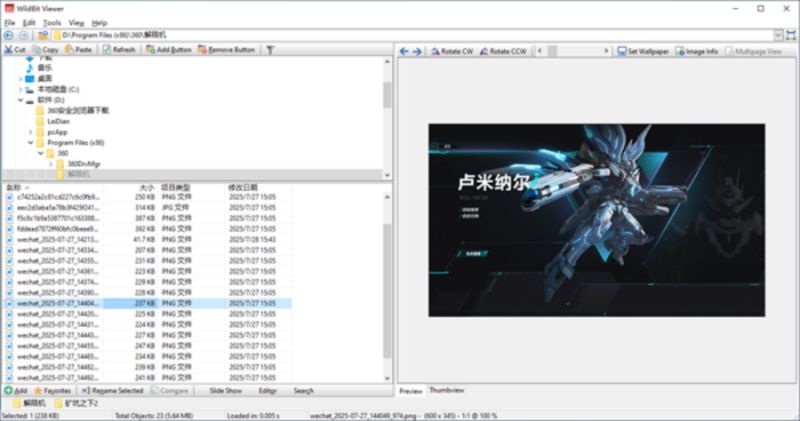Click the Multipage View button
The image size is (800, 421).
754,51
